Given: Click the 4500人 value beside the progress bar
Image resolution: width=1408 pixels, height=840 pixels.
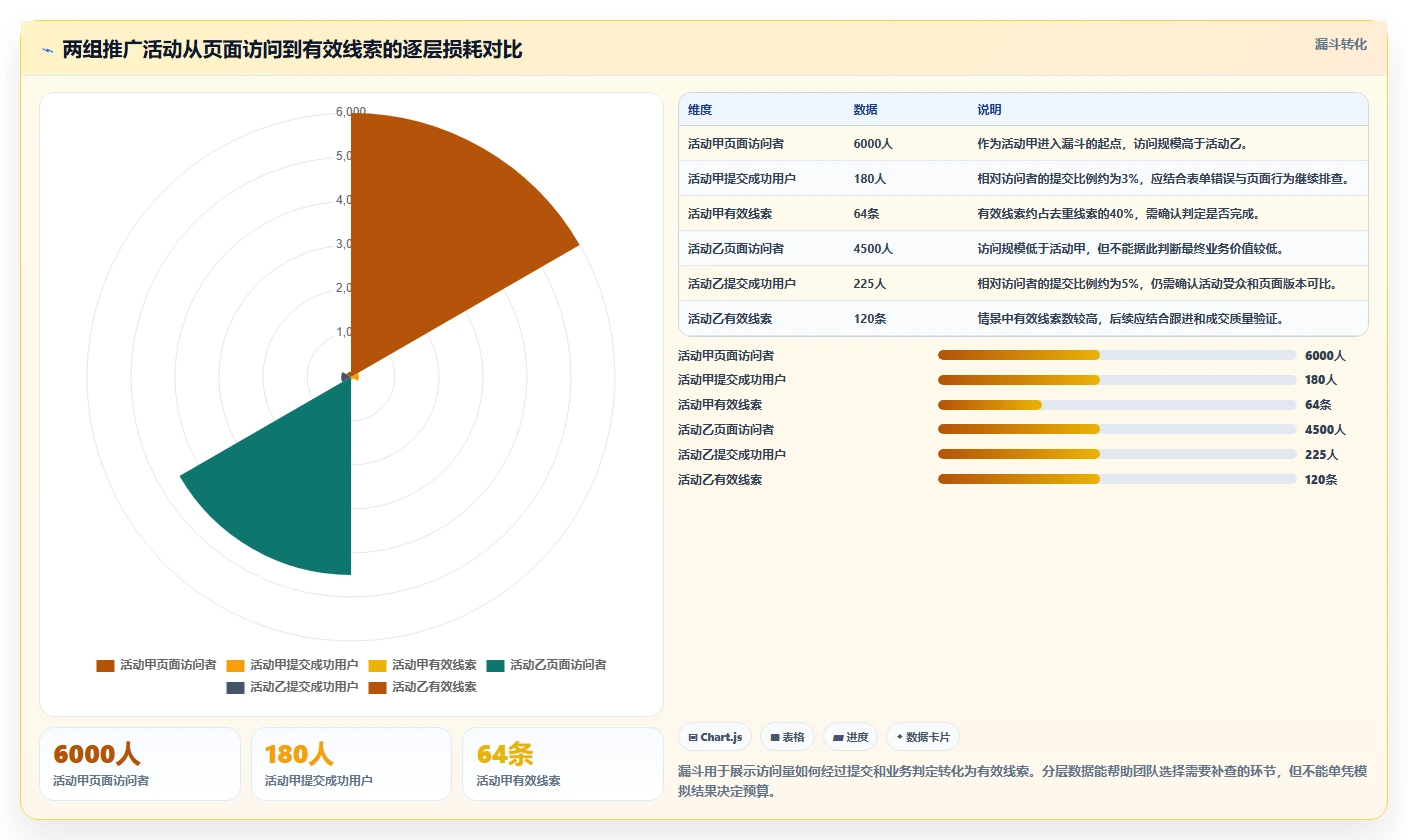Looking at the screenshot, I should click(x=1325, y=430).
